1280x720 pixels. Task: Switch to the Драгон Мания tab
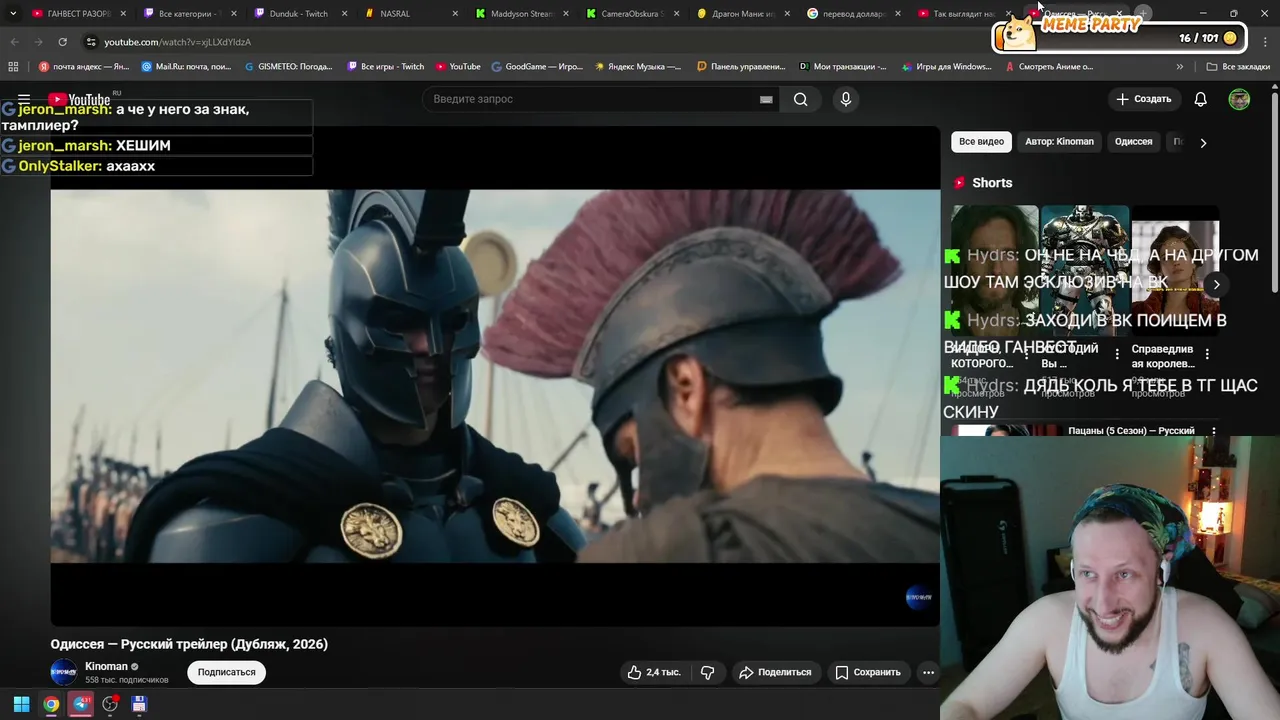pyautogui.click(x=742, y=13)
